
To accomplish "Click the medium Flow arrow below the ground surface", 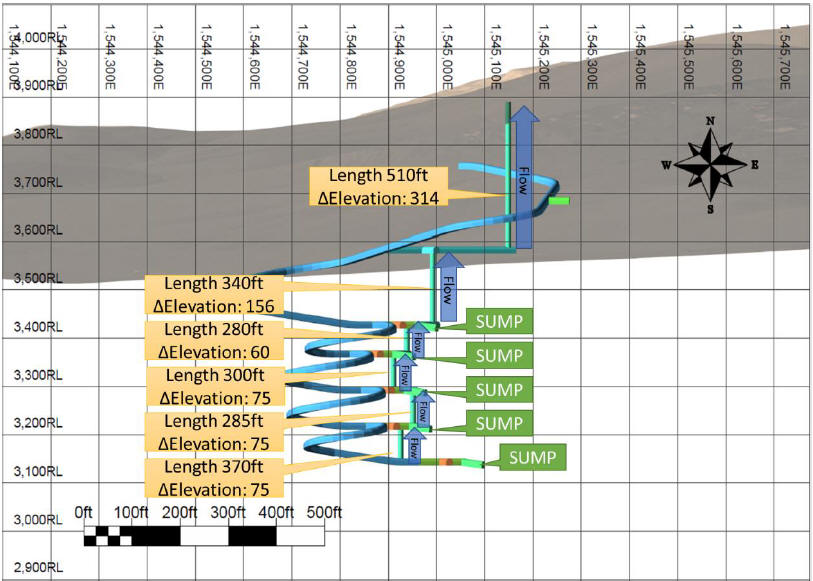I will pos(448,286).
